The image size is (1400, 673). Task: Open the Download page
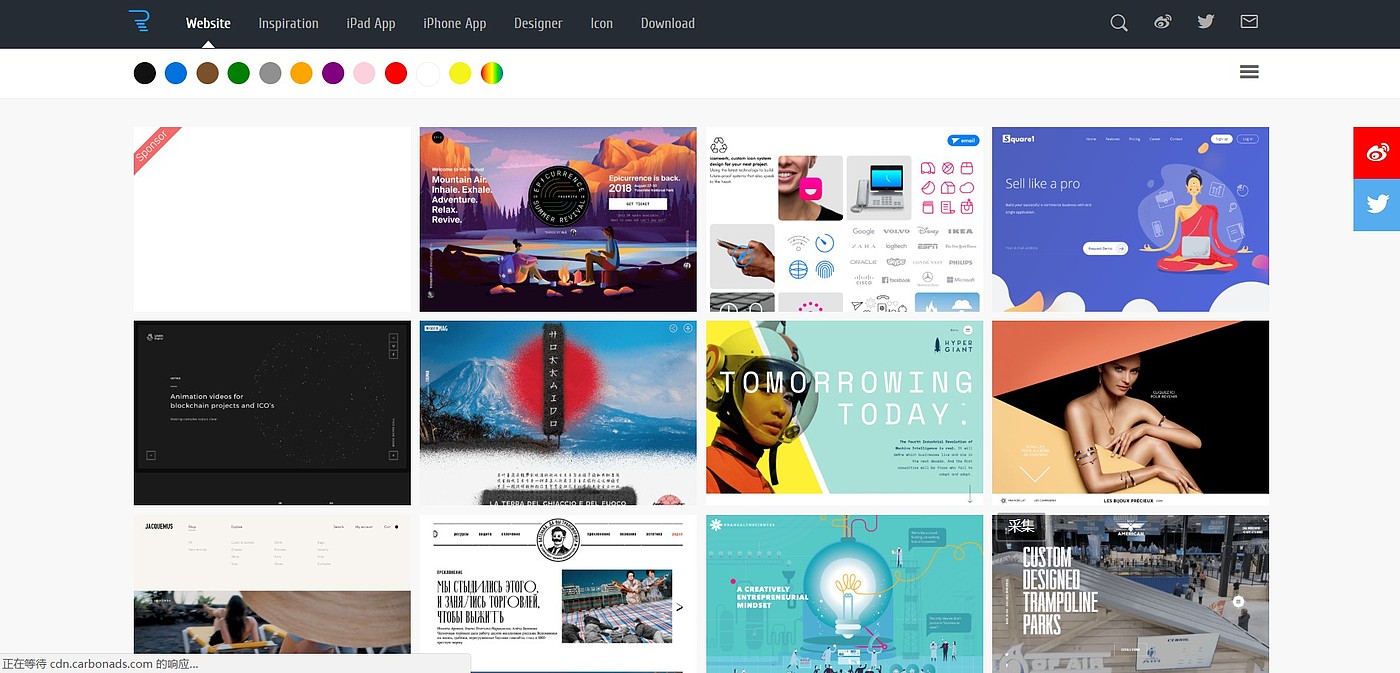point(667,23)
